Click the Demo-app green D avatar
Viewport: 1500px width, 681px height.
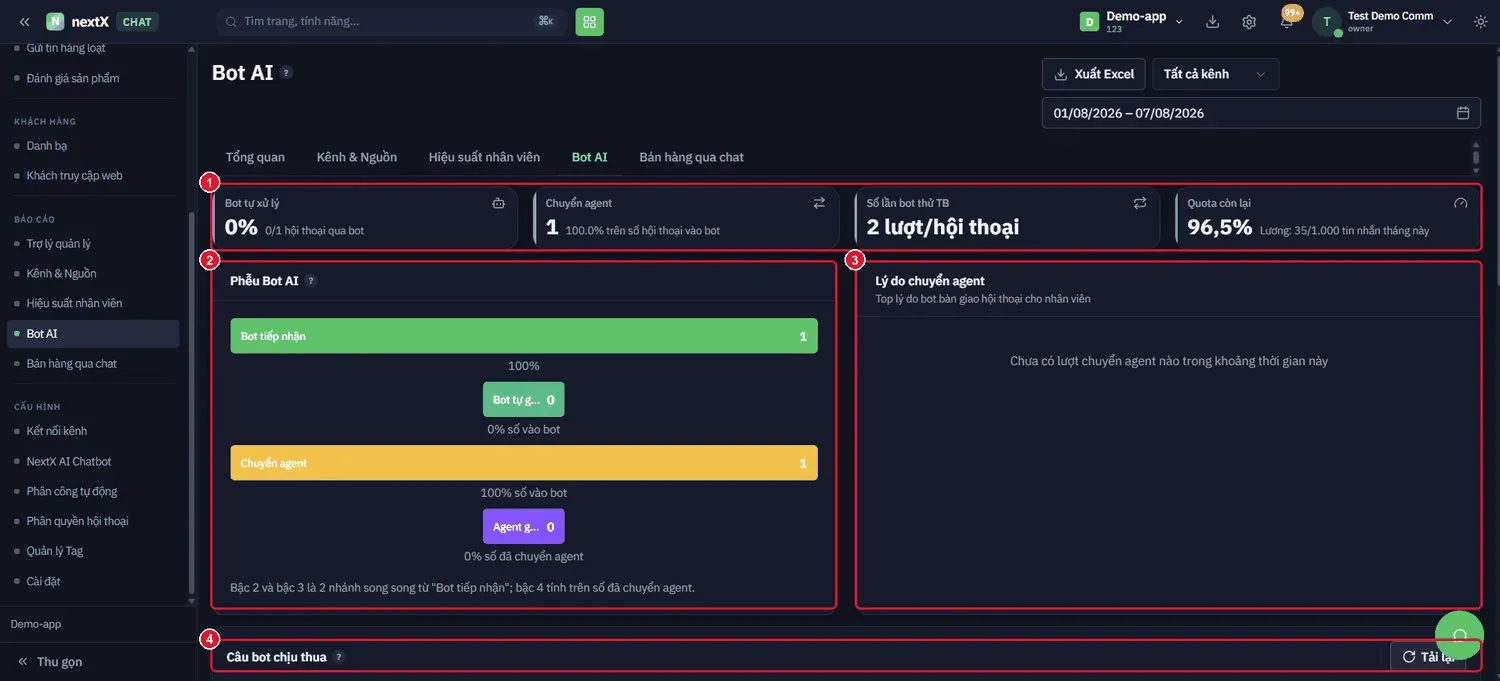(x=1089, y=22)
